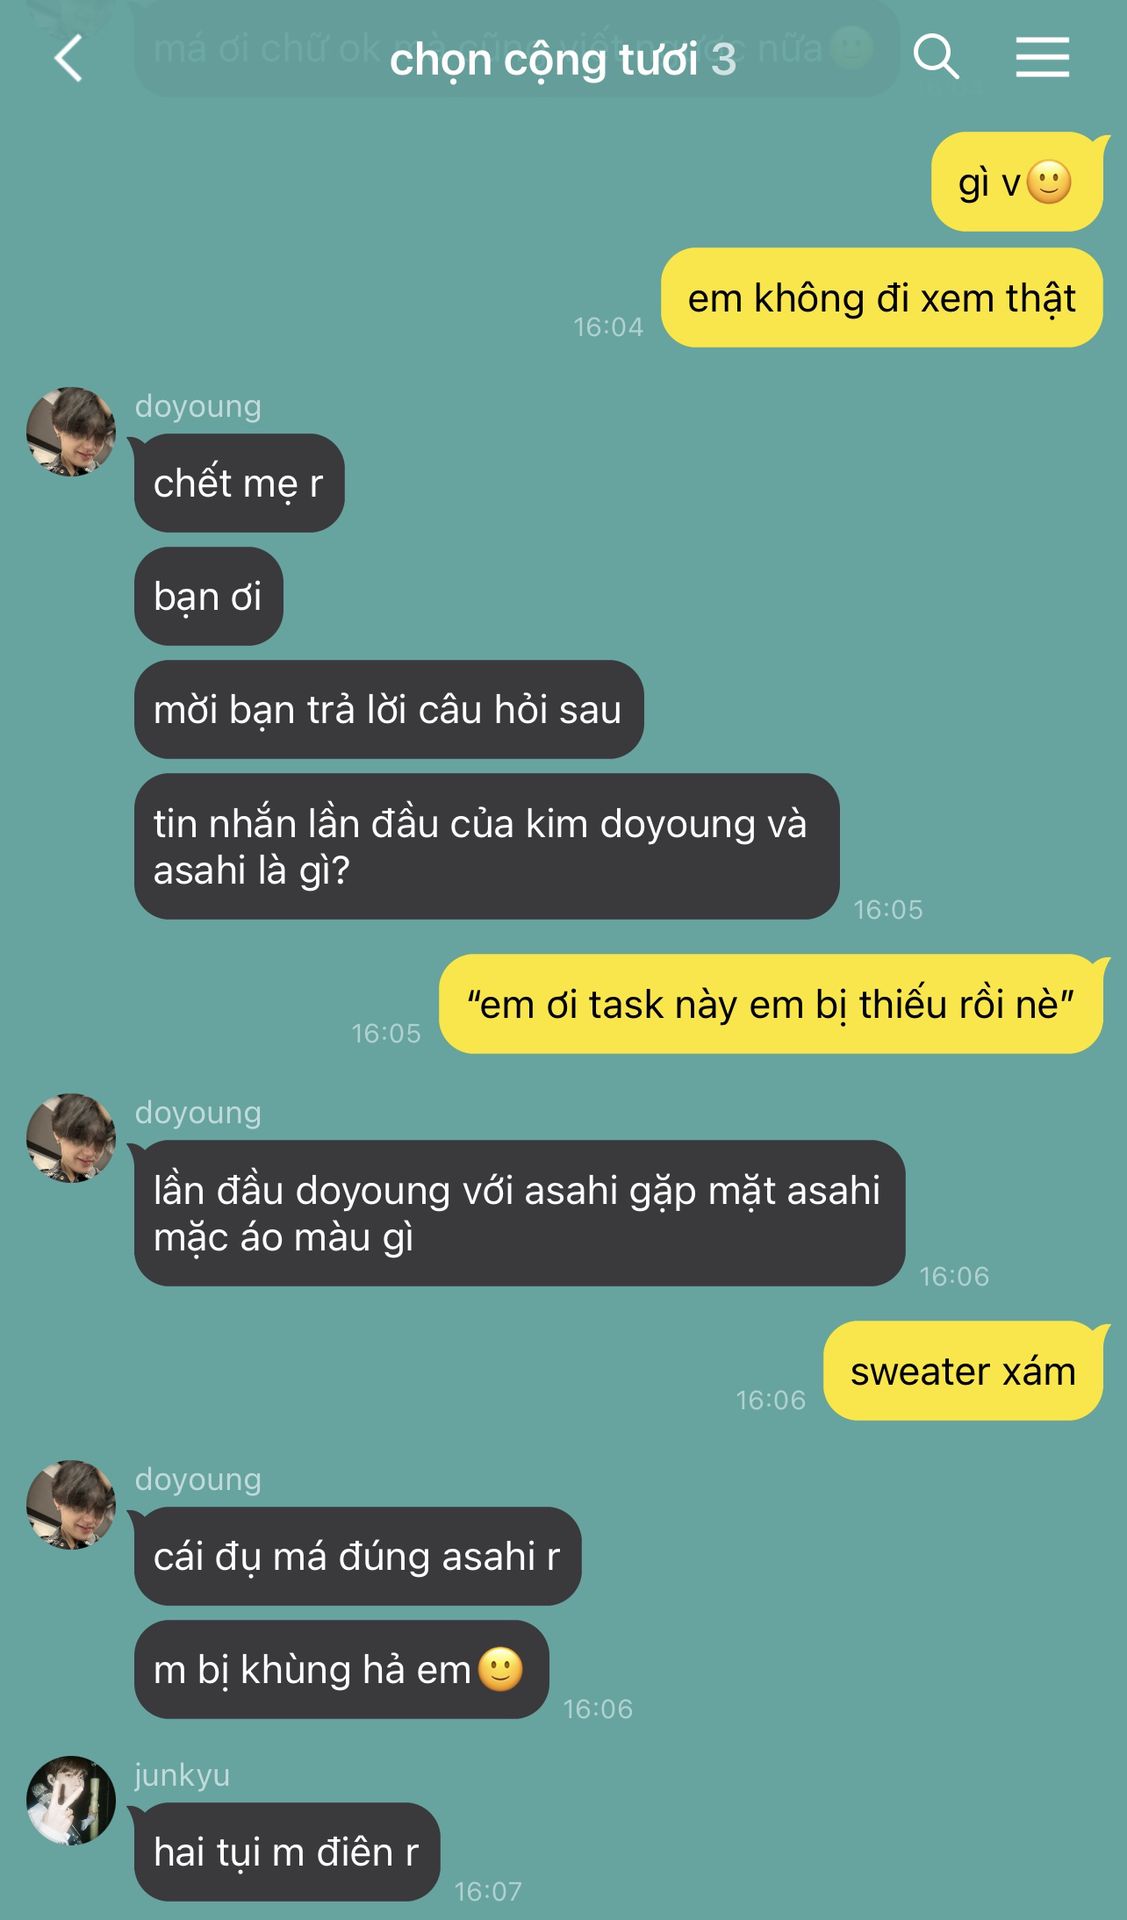Select "mời bạn trả lời câu hỏi sau" message
The image size is (1127, 1920).
[x=389, y=709]
